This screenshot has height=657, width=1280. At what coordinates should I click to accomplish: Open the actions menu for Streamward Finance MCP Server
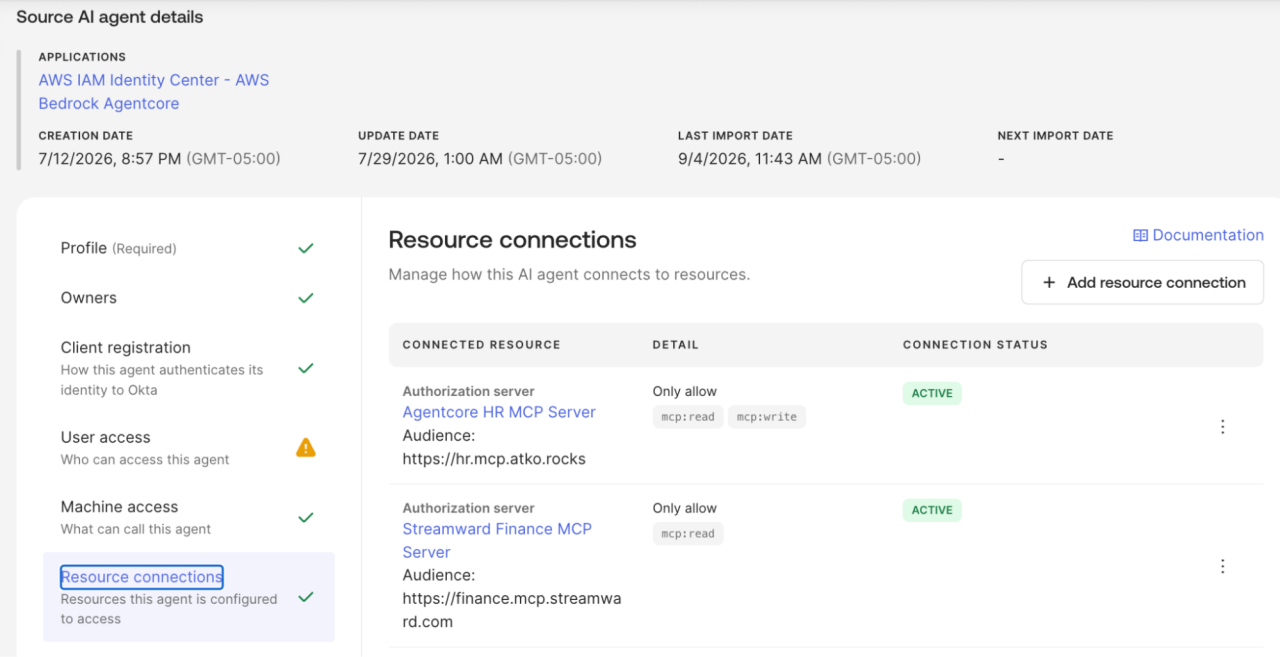[1222, 566]
